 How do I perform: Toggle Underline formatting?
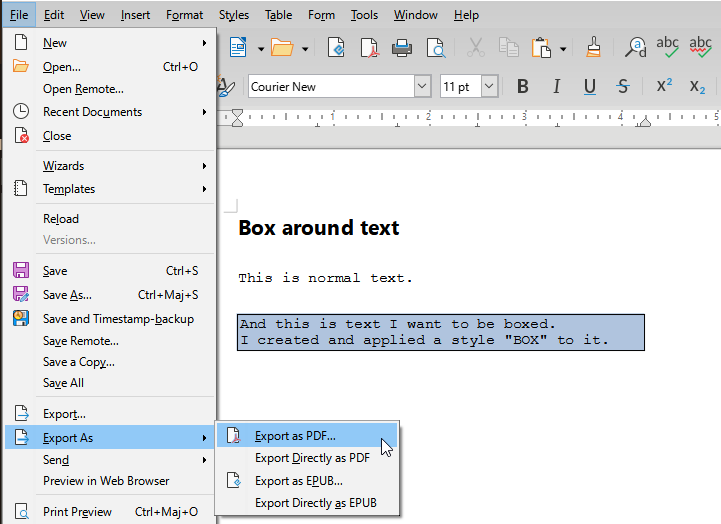[589, 86]
